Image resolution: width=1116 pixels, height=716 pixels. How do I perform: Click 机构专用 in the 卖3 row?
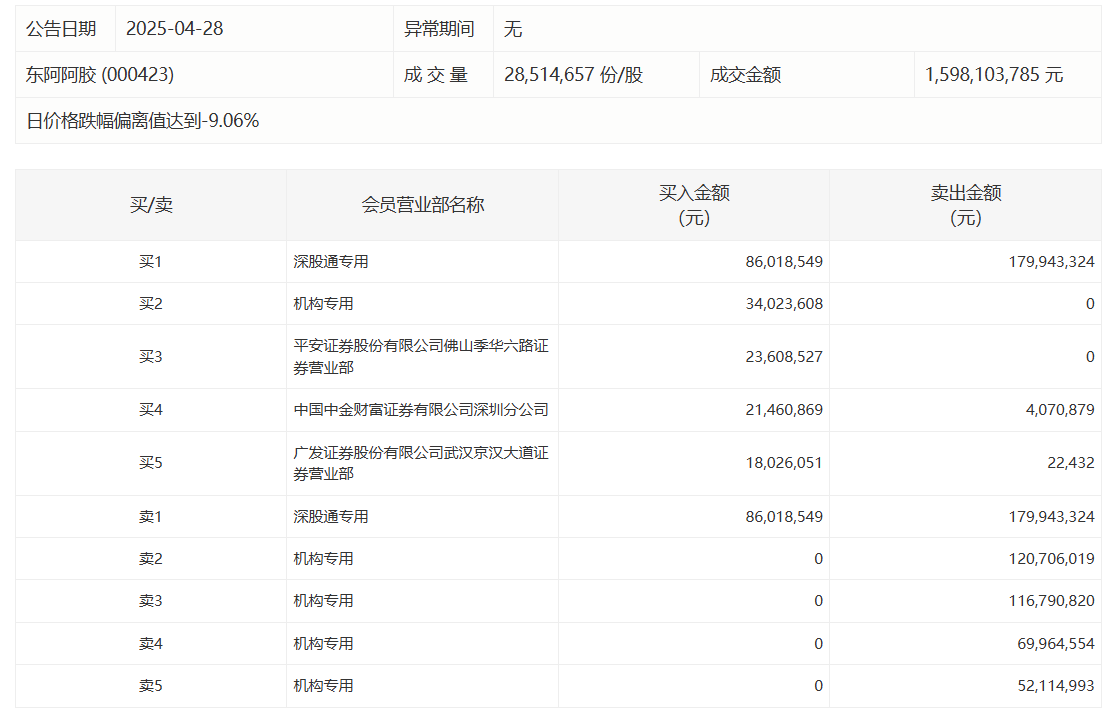(323, 601)
